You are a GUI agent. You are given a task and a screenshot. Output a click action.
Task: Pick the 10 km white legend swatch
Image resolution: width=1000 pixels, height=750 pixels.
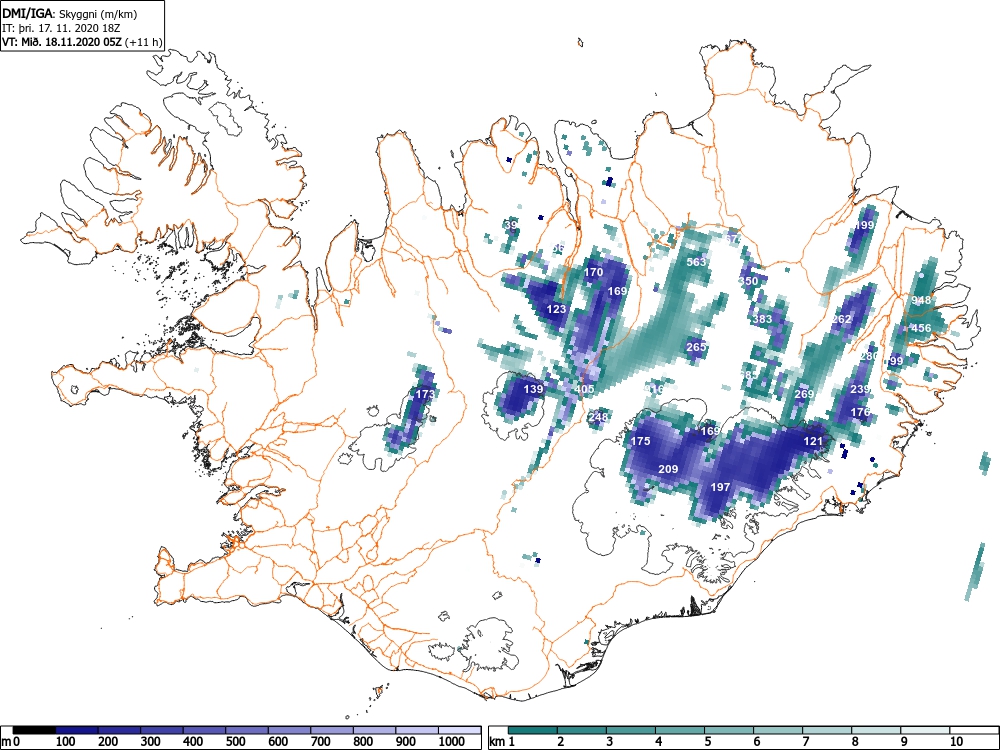pos(974,730)
